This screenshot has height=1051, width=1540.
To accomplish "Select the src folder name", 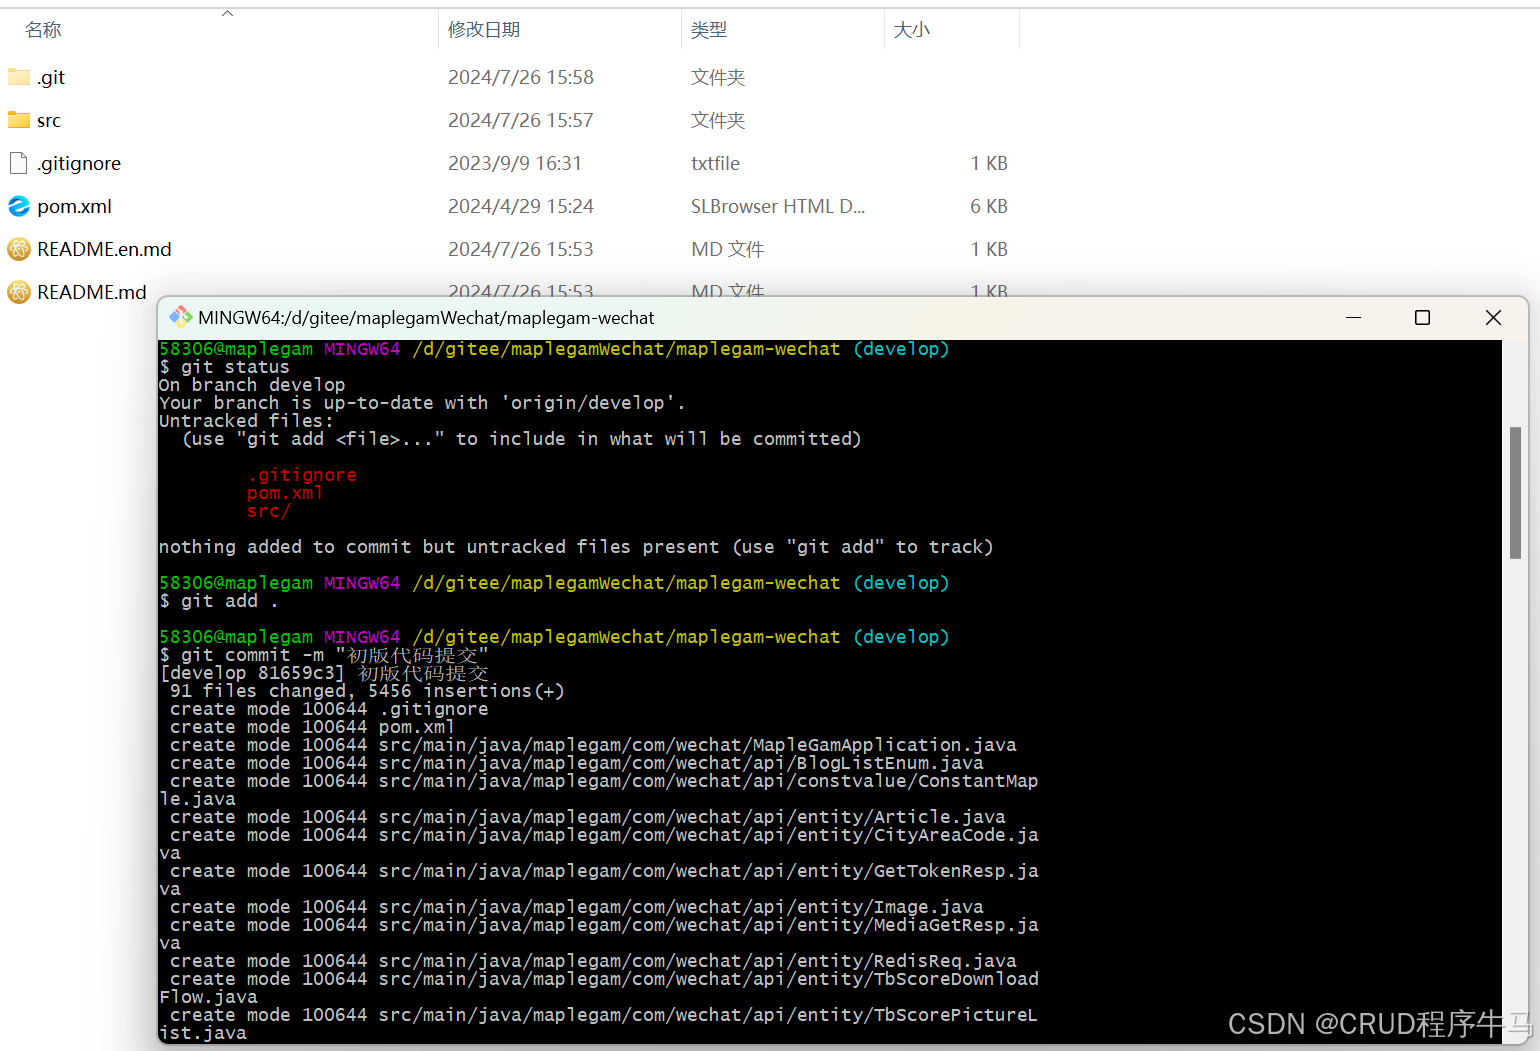I will pos(49,120).
